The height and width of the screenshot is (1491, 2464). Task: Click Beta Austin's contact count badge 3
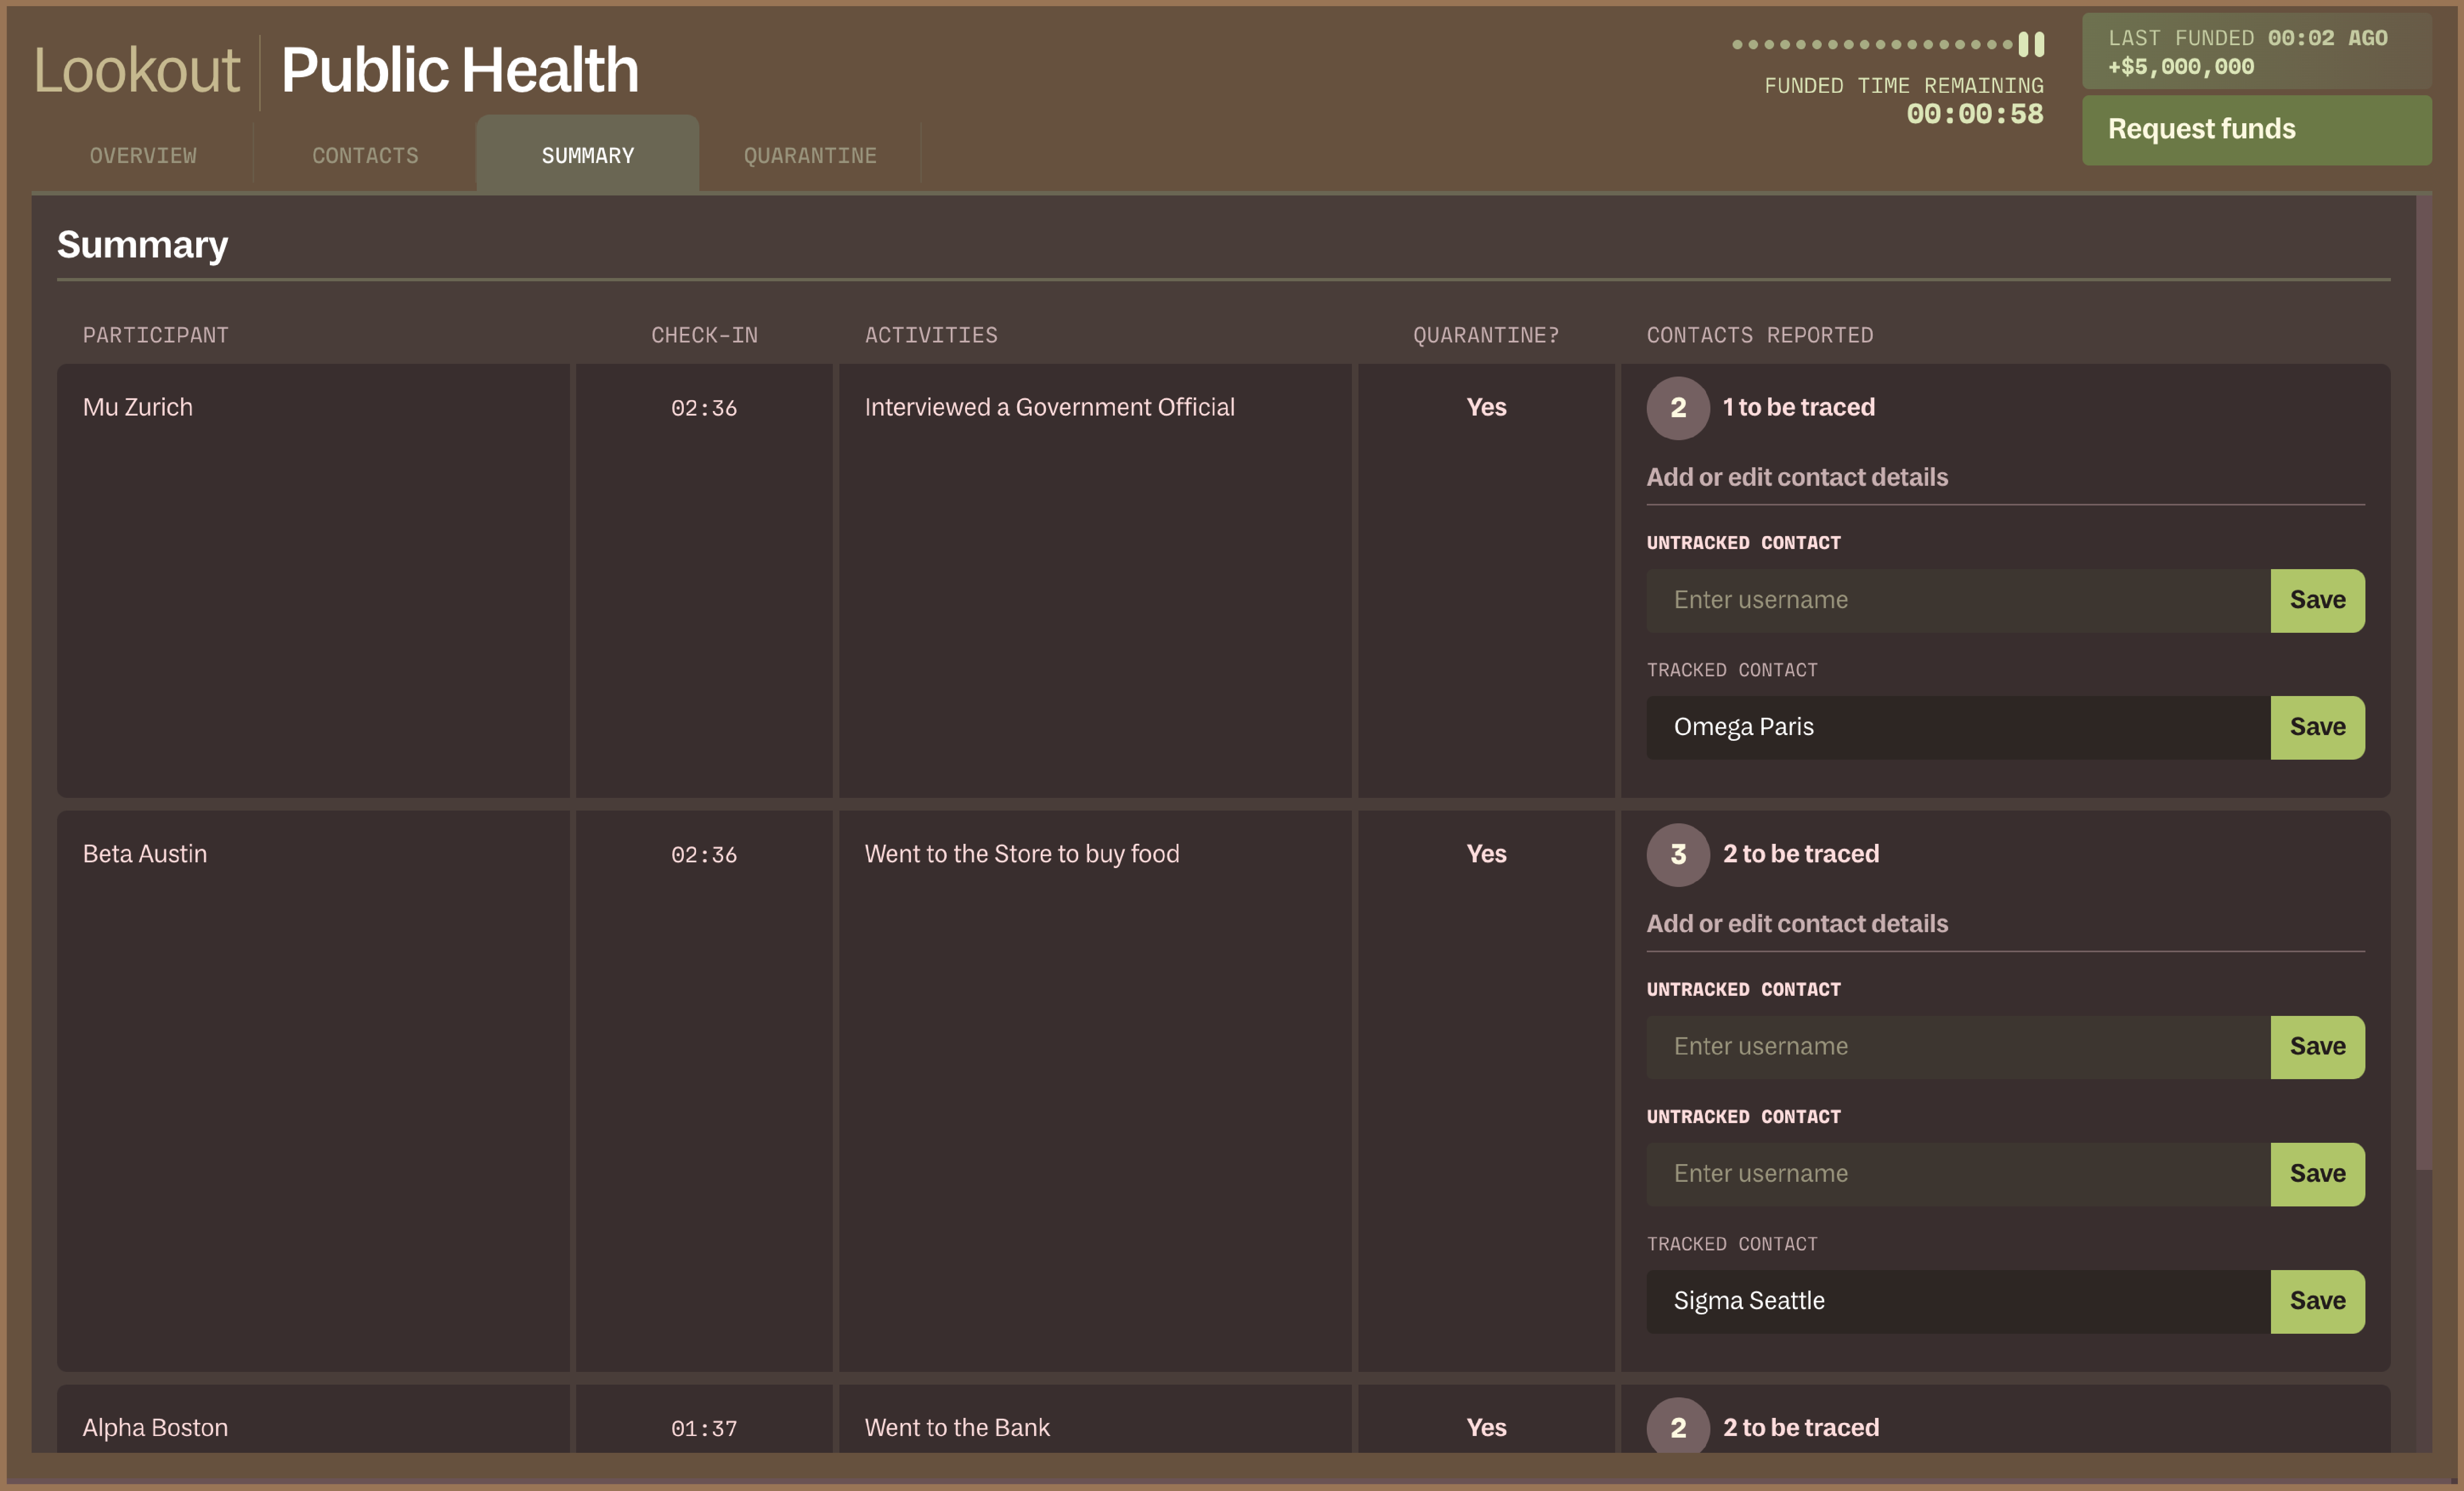[1678, 855]
